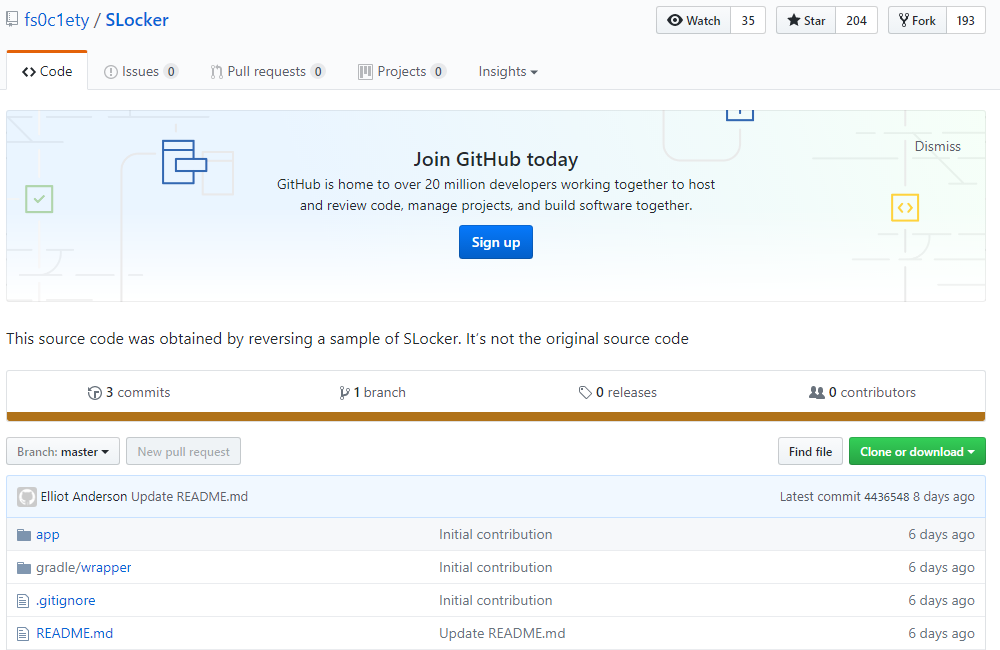Image resolution: width=1000 pixels, height=650 pixels.
Task: Click the commits history clock icon
Action: pos(95,393)
